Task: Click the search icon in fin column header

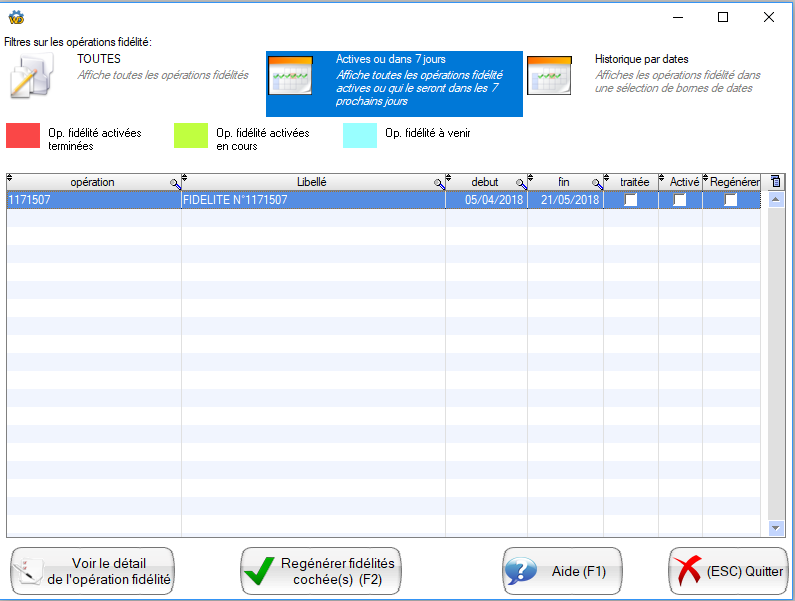Action: click(597, 184)
